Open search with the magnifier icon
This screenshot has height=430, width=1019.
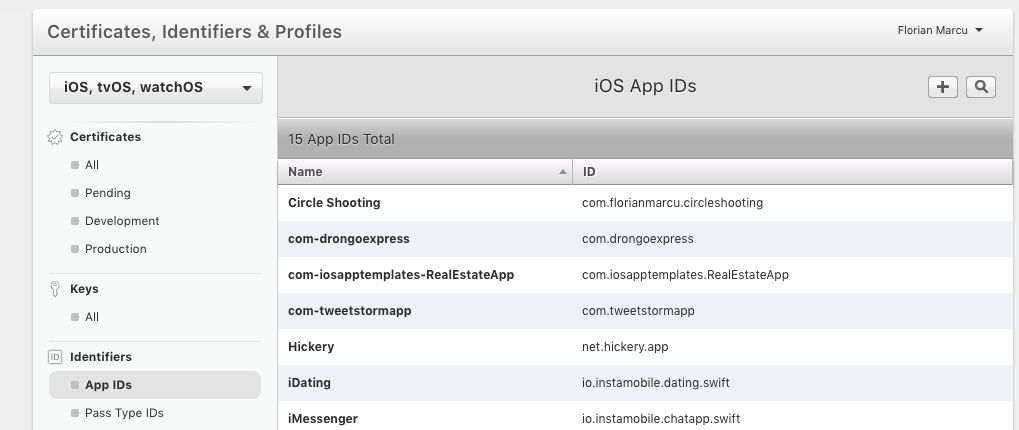point(980,87)
